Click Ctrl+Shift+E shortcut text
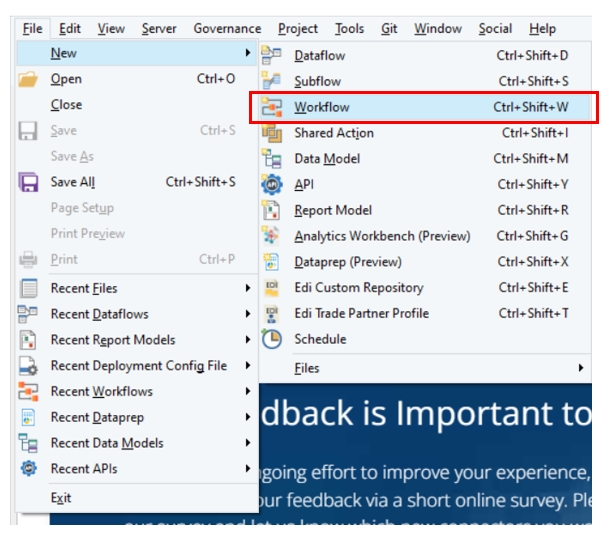613x542 pixels. click(533, 287)
